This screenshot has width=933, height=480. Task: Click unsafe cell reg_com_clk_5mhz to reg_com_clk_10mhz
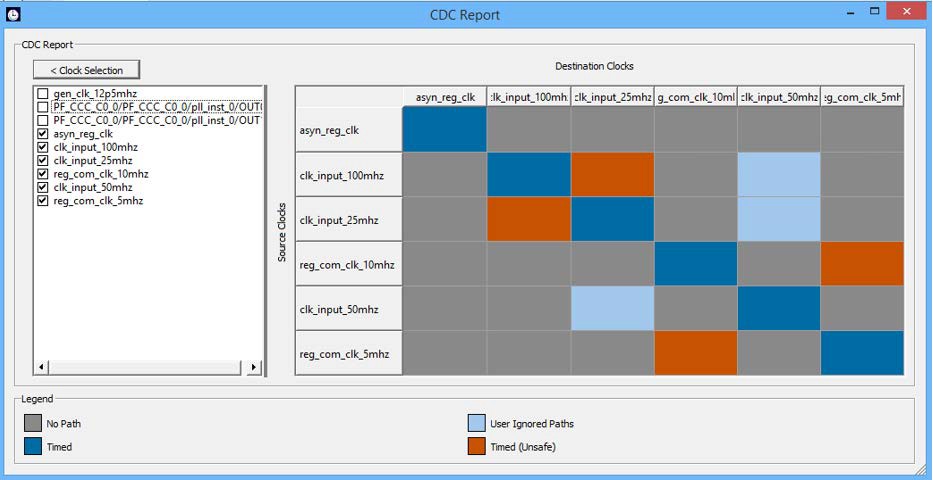695,352
